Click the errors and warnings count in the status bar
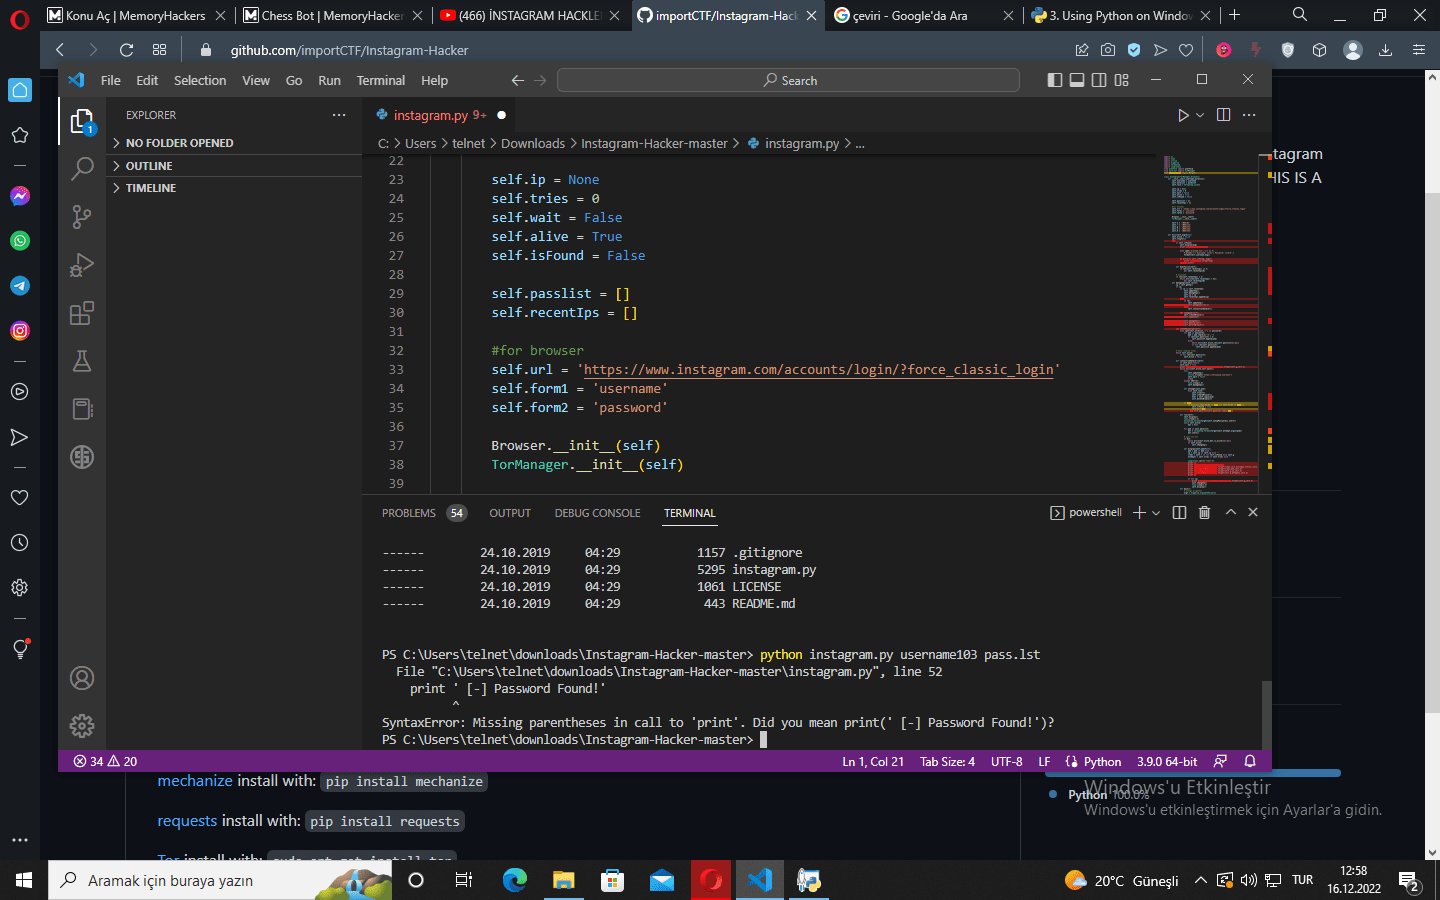The height and width of the screenshot is (900, 1440). [x=105, y=761]
